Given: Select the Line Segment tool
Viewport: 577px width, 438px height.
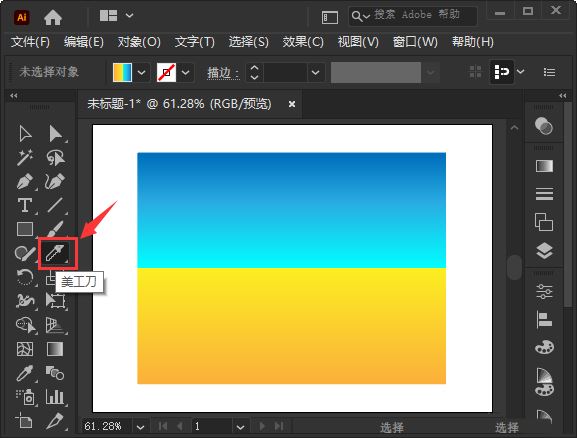Looking at the screenshot, I should click(x=55, y=205).
